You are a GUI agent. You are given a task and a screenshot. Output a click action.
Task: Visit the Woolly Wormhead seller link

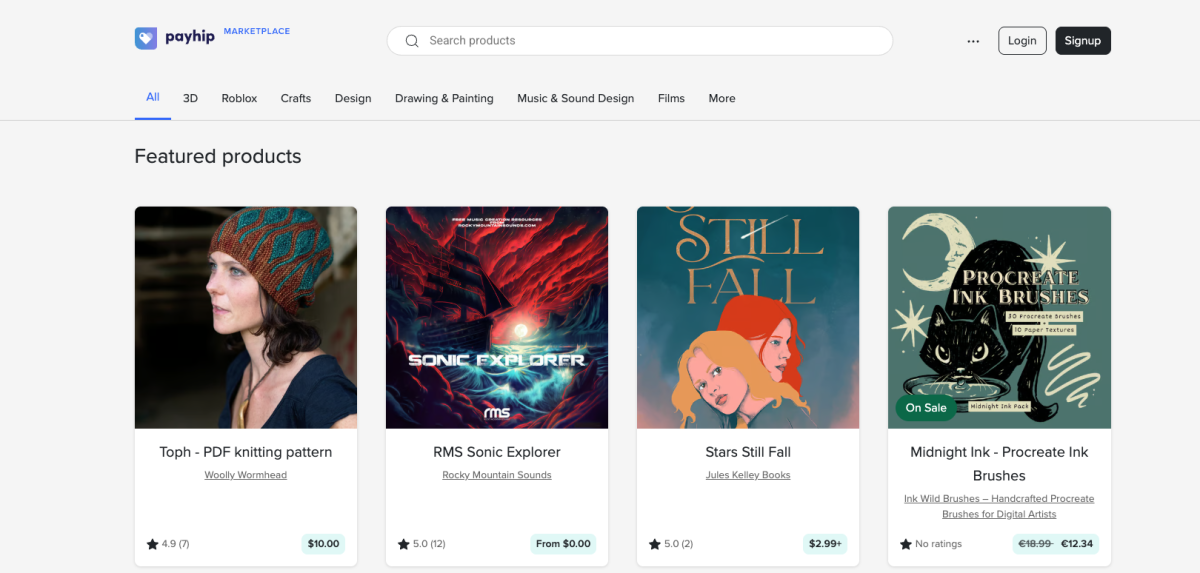tap(246, 475)
